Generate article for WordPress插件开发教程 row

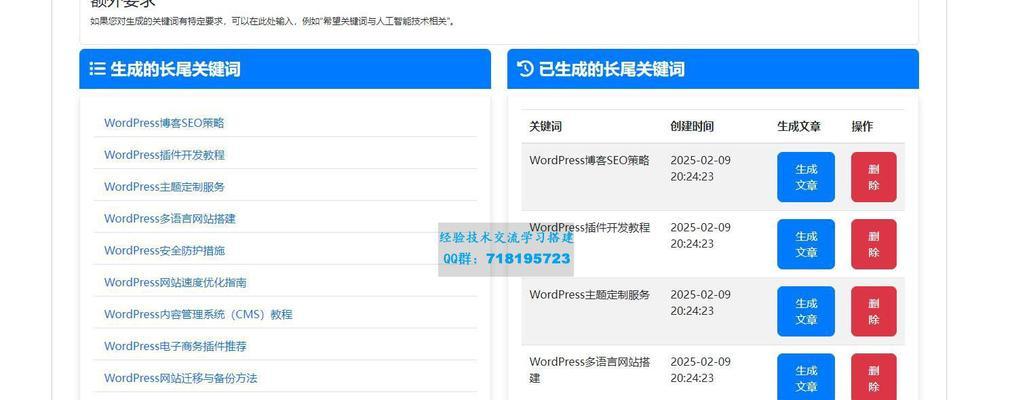pyautogui.click(x=805, y=244)
